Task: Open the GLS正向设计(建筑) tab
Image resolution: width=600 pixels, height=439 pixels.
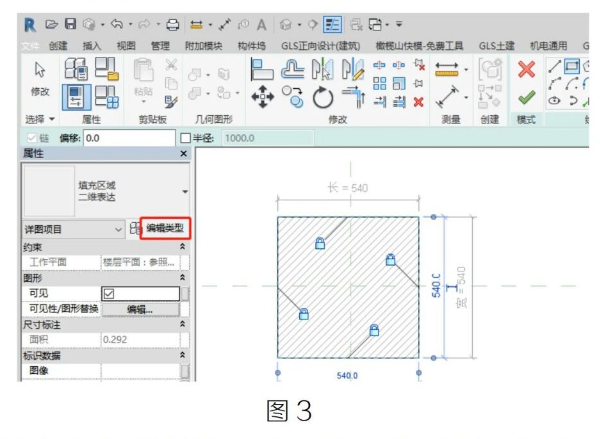Action: [321, 46]
